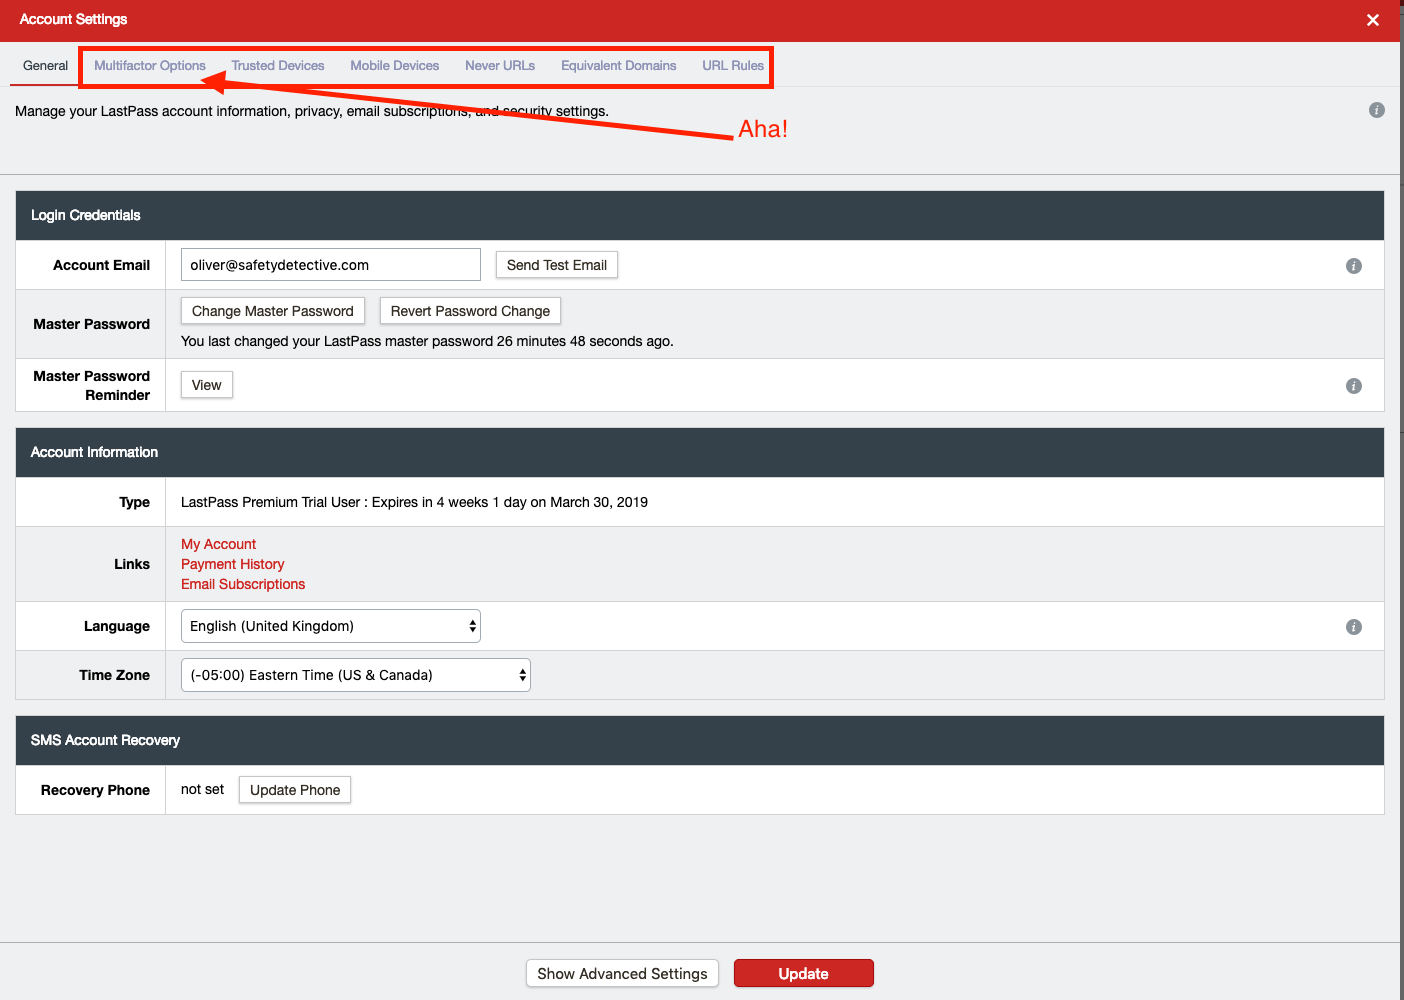The image size is (1404, 1000).
Task: Open the Equivalent Domains tab
Action: (619, 66)
